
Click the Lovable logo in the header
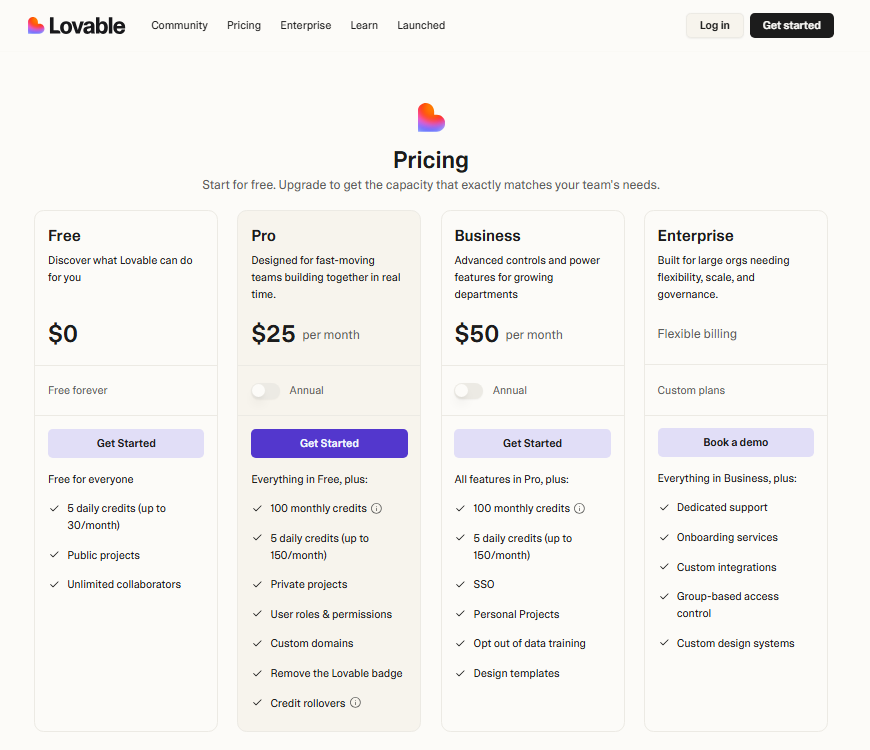click(x=77, y=26)
